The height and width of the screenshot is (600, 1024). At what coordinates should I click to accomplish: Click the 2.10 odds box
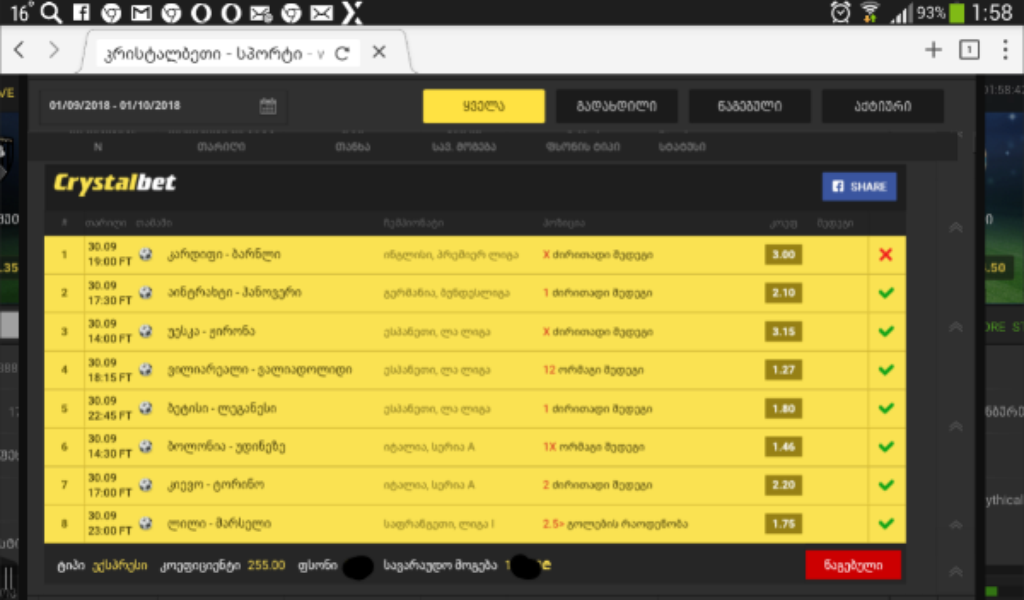point(783,293)
